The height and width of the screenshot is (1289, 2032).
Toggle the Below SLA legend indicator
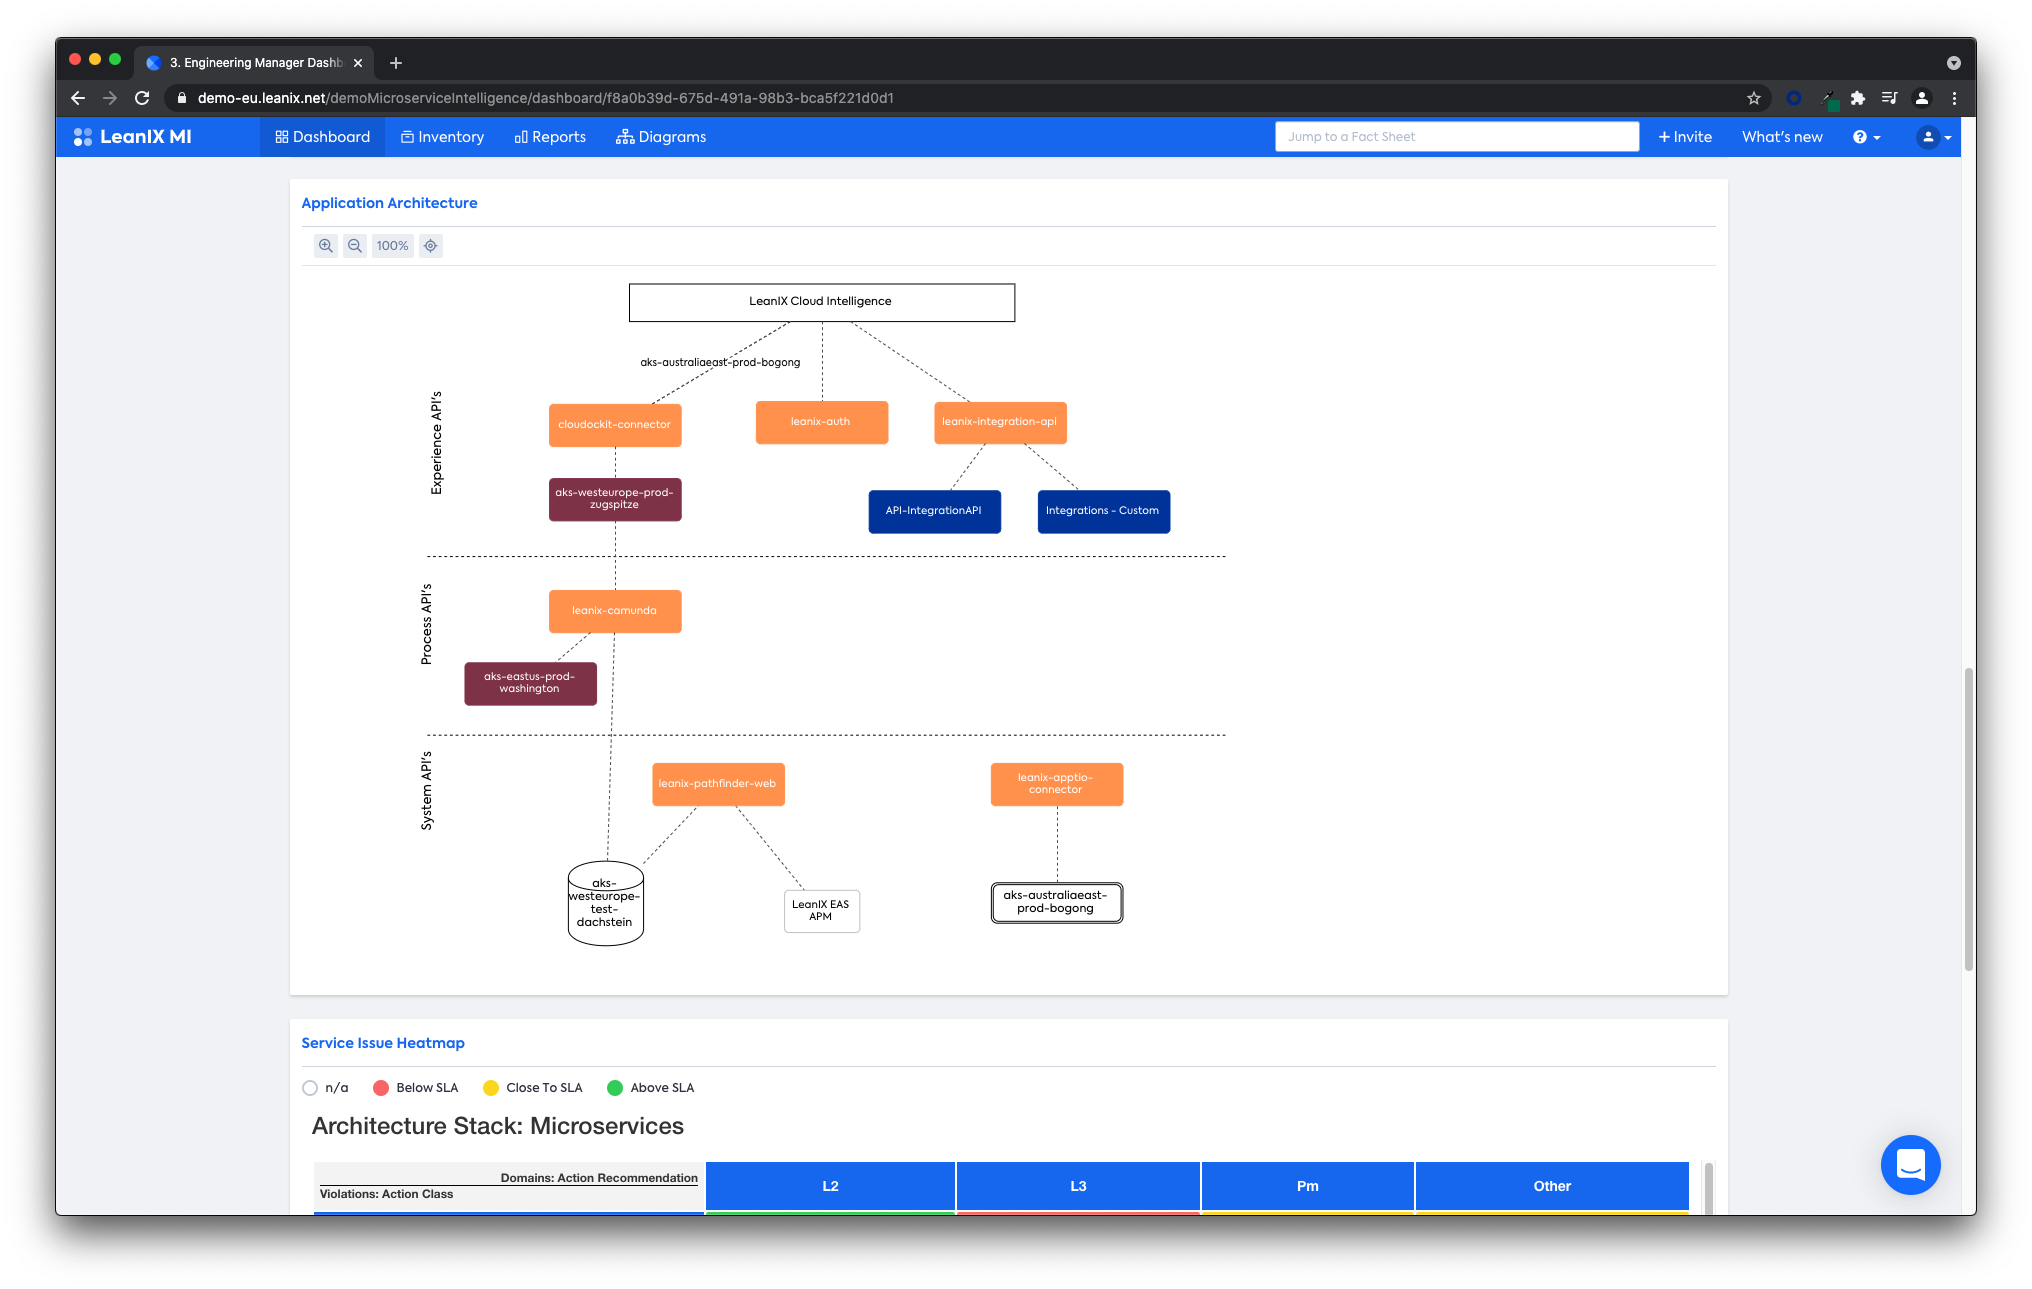click(x=381, y=1088)
